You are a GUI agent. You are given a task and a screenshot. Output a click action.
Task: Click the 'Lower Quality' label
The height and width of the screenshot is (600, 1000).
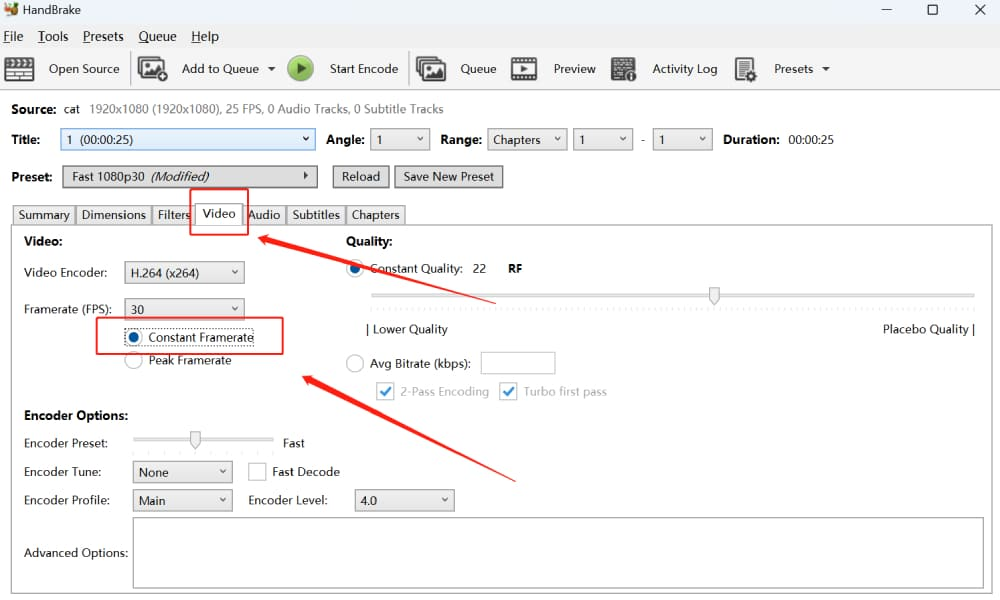tap(410, 329)
